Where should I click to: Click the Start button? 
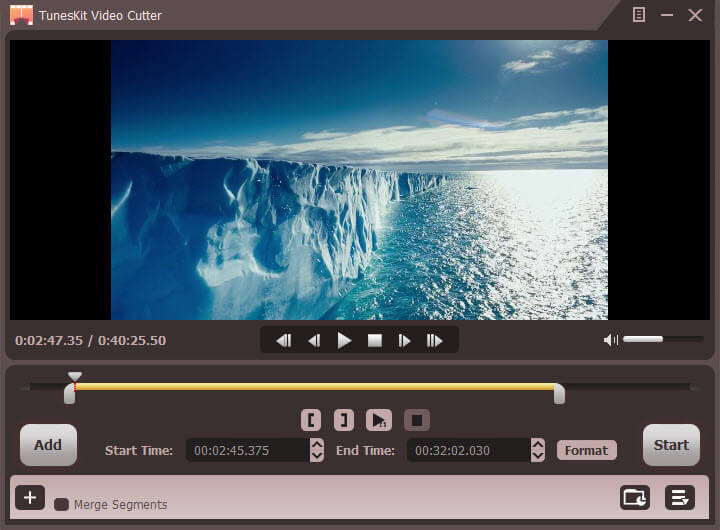tap(671, 445)
